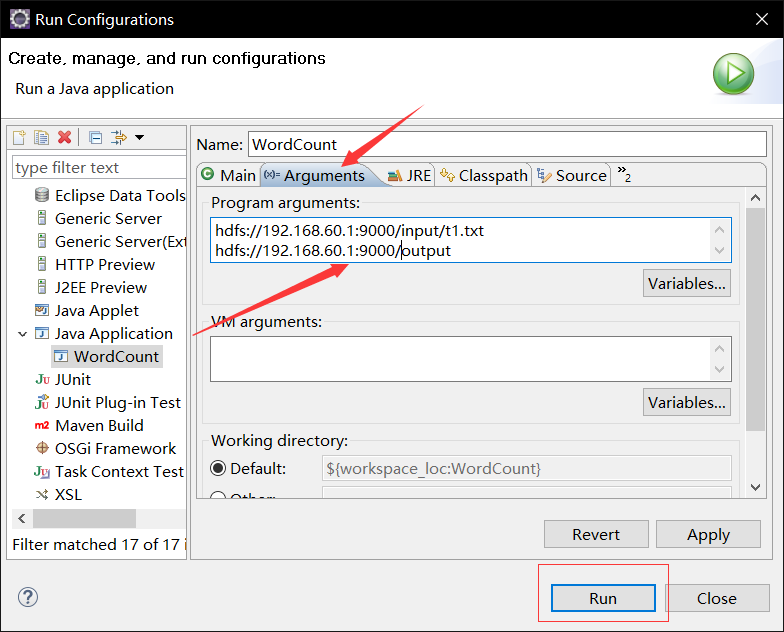The width and height of the screenshot is (784, 632).
Task: Click the dialog help question mark icon
Action: click(27, 597)
